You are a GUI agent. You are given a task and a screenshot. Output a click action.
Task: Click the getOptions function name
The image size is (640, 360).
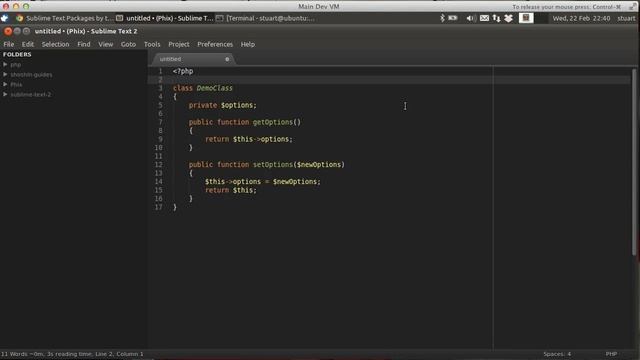point(273,122)
